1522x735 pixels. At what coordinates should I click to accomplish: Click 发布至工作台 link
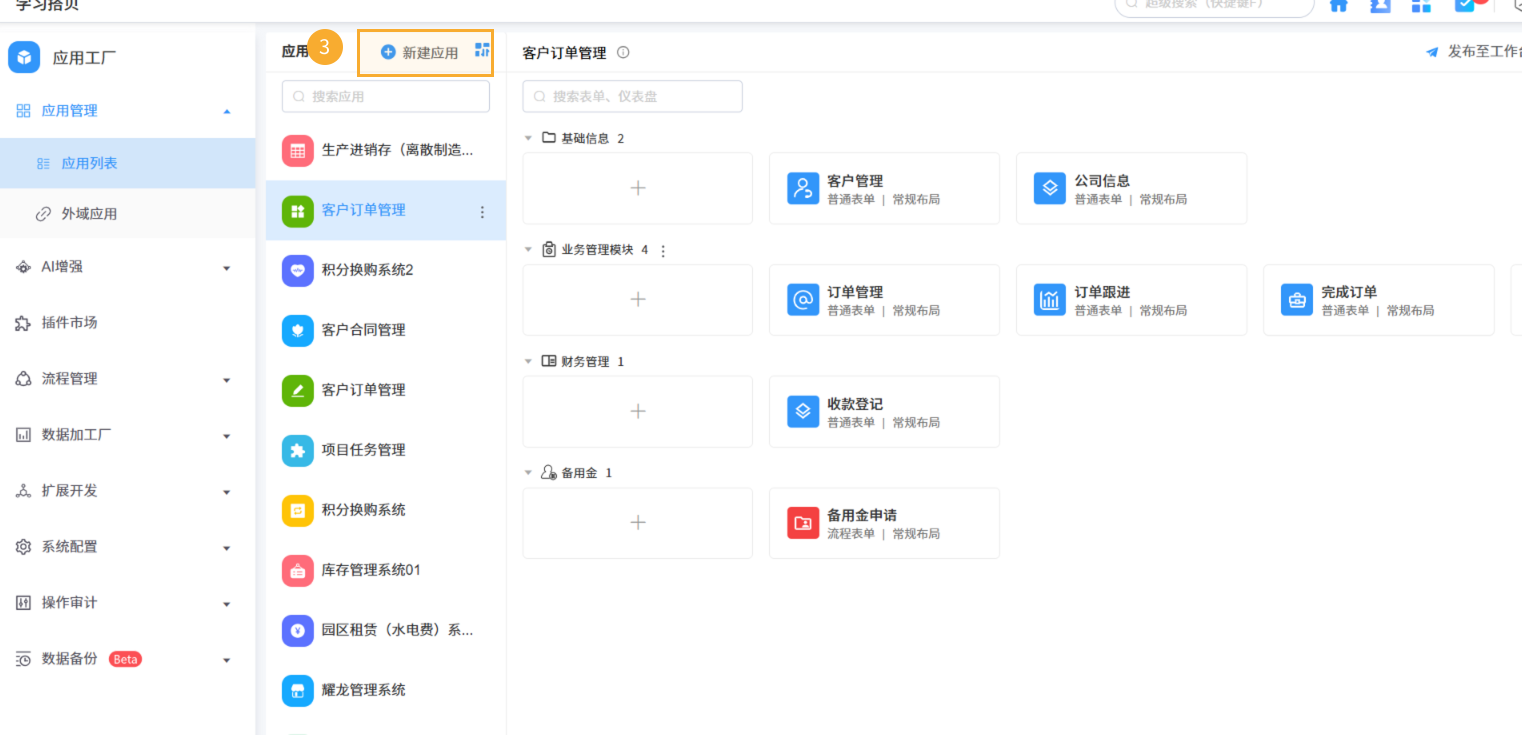point(1474,52)
